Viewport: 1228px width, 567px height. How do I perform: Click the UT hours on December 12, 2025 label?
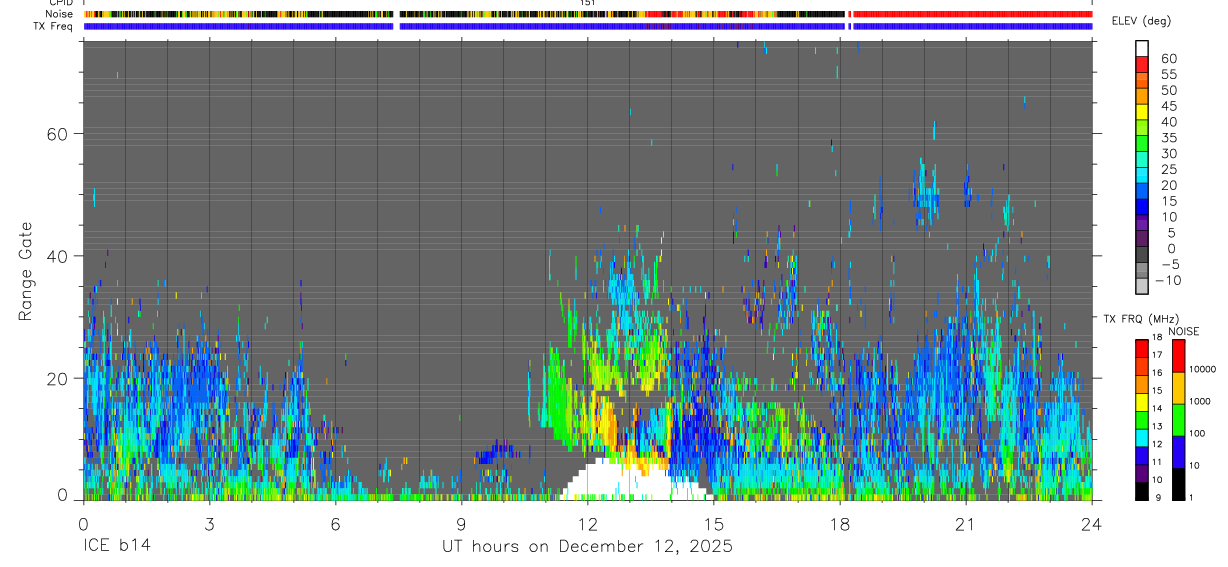click(x=588, y=547)
